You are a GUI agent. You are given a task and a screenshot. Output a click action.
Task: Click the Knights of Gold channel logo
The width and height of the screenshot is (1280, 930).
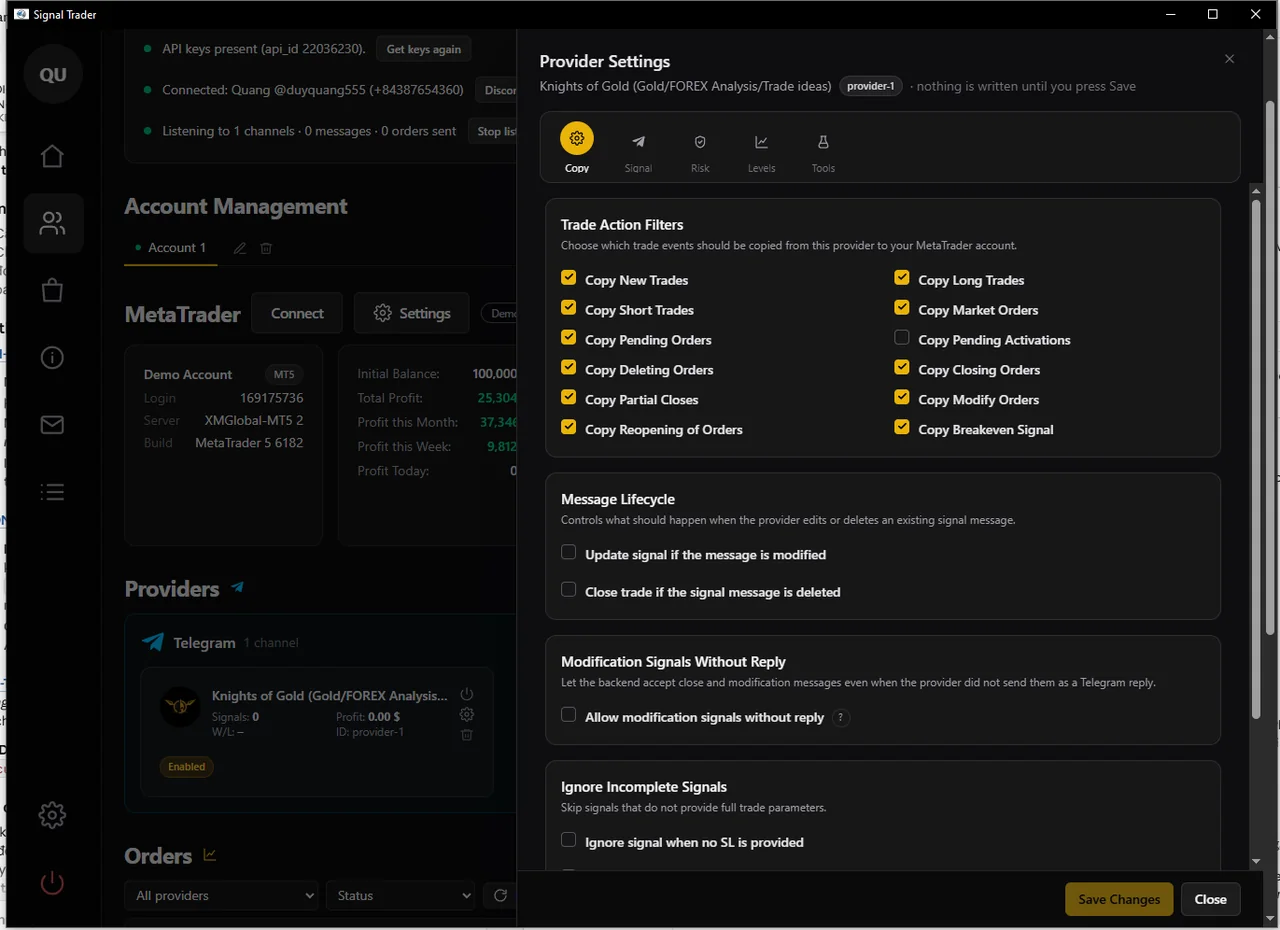181,706
